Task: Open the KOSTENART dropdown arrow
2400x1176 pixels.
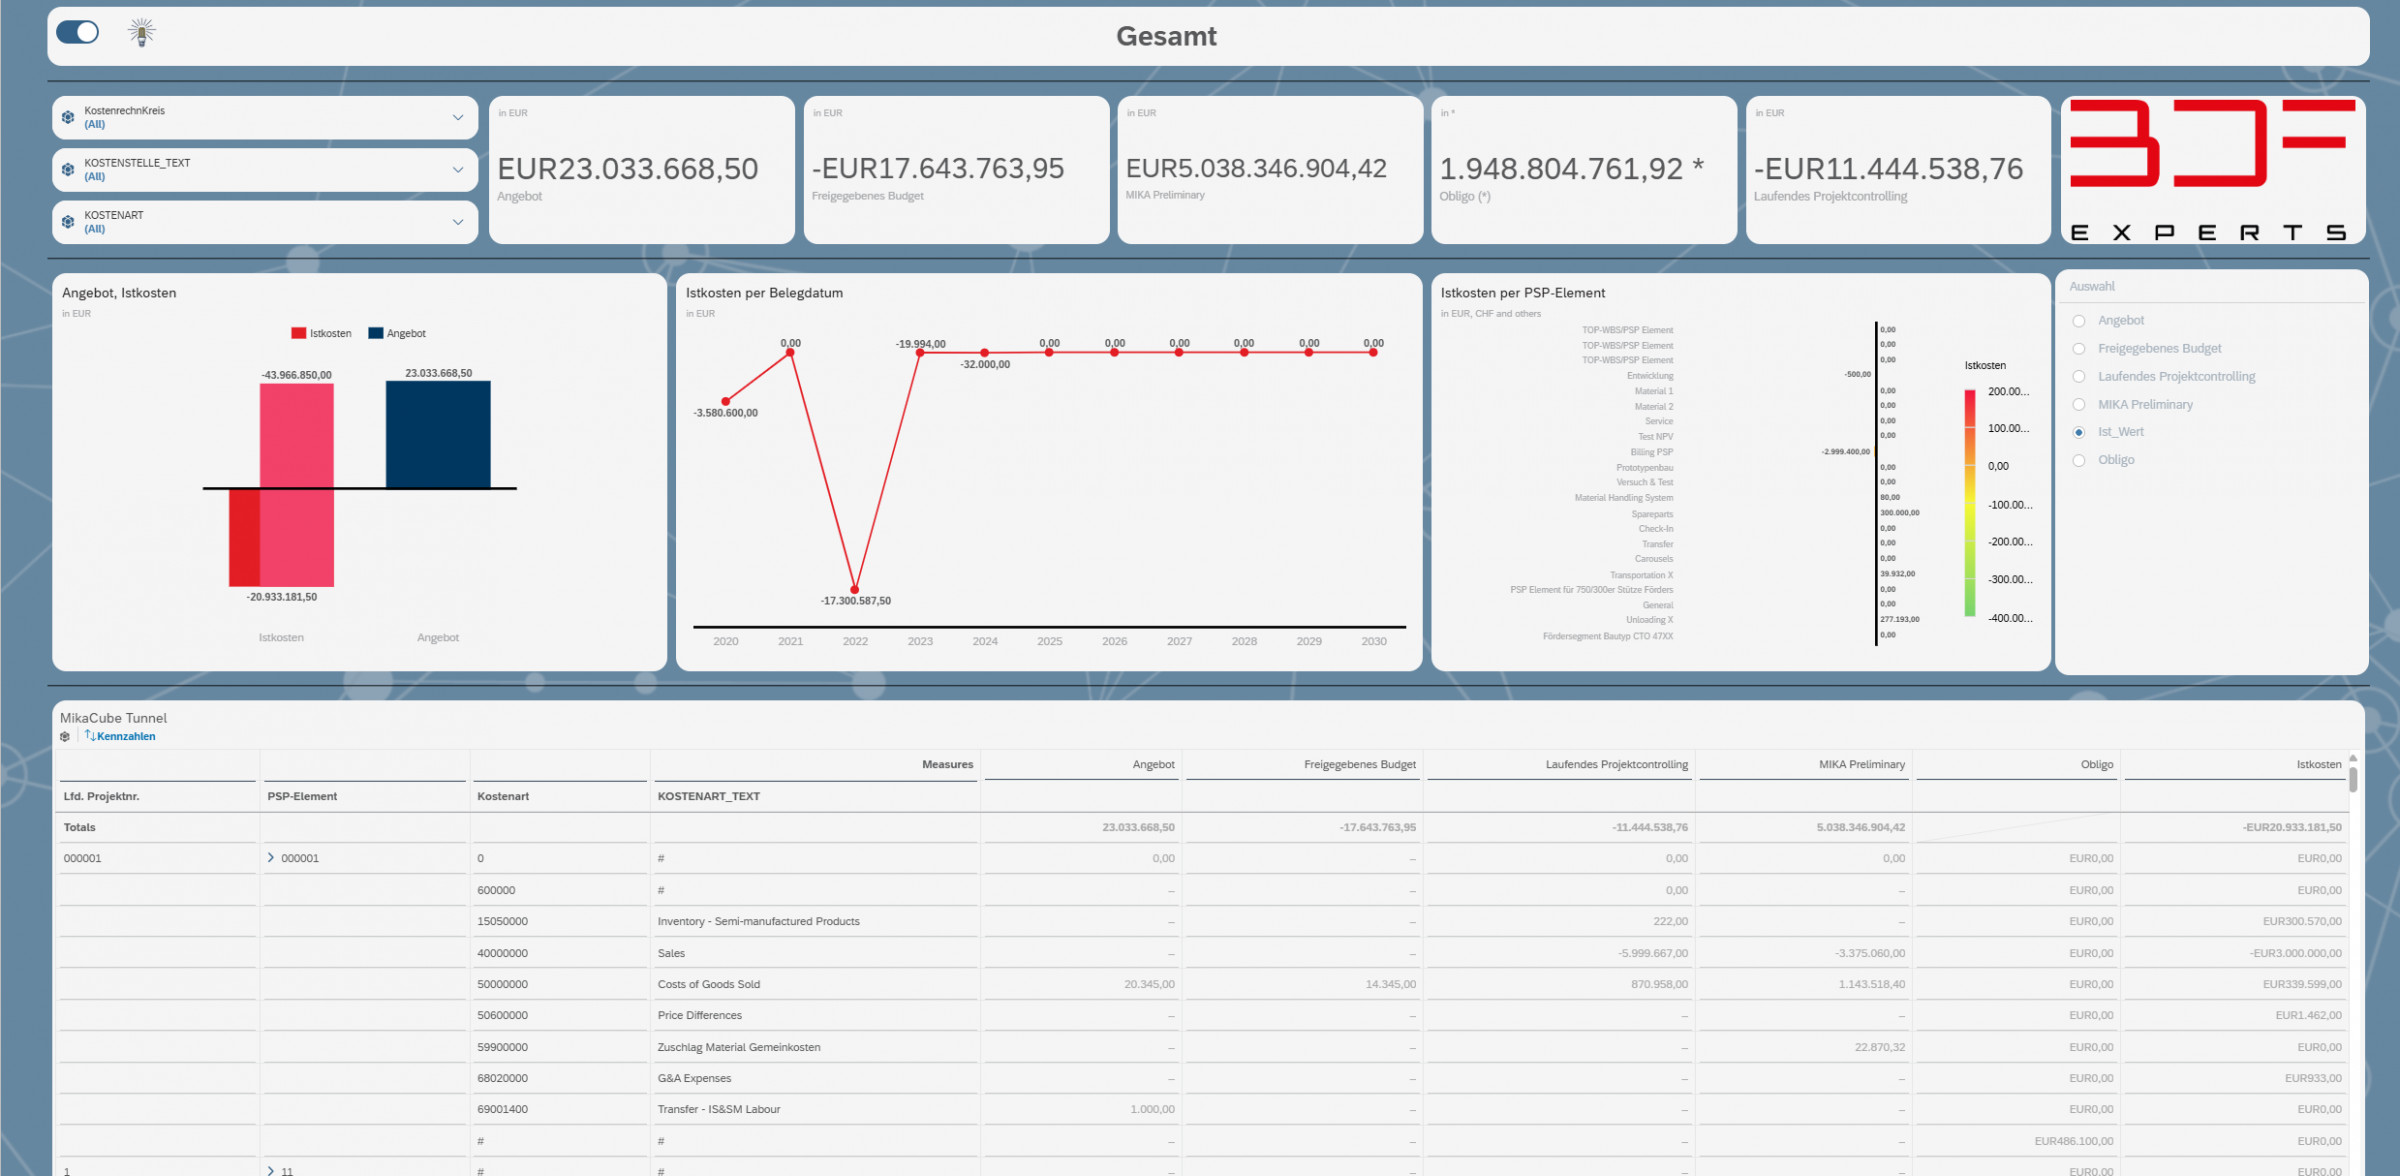Action: 458,222
